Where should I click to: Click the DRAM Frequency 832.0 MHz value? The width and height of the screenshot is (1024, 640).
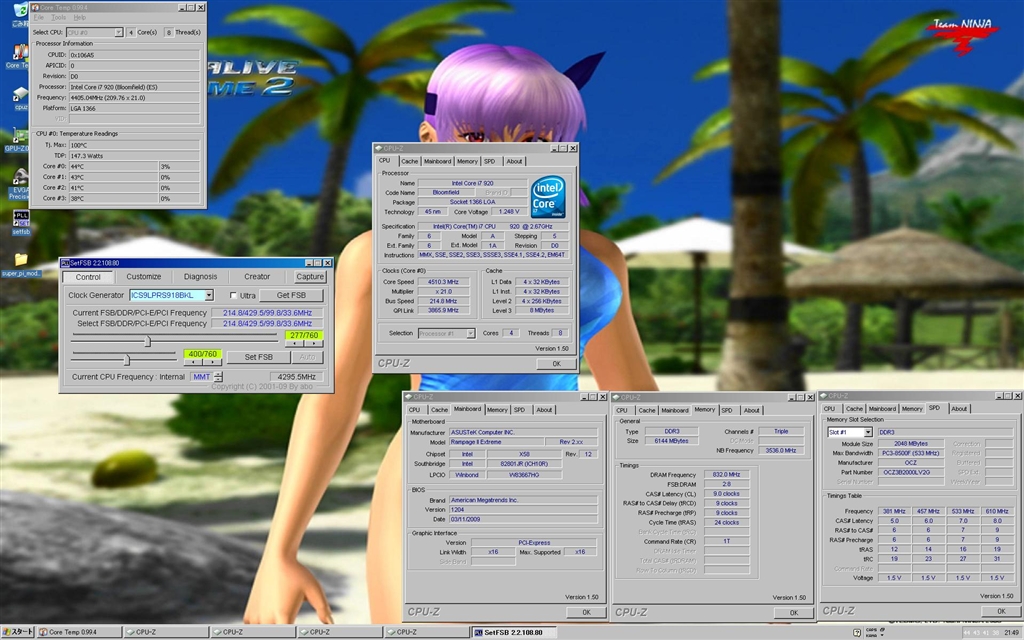[x=726, y=475]
